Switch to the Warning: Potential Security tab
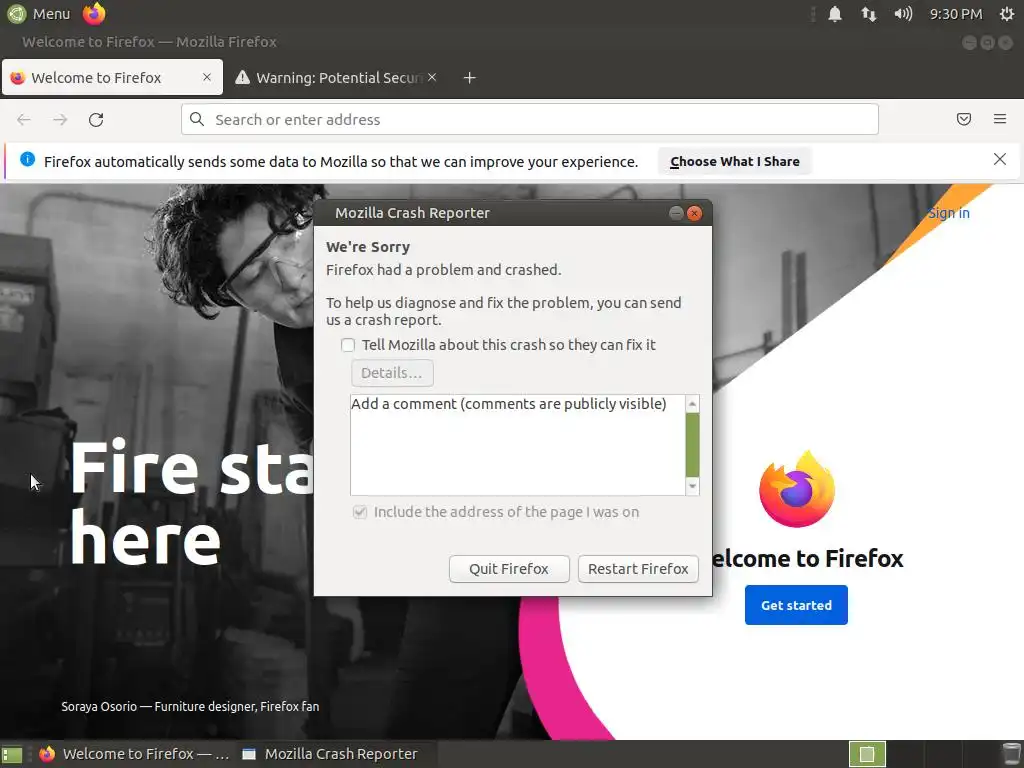This screenshot has height=768, width=1024. point(336,78)
